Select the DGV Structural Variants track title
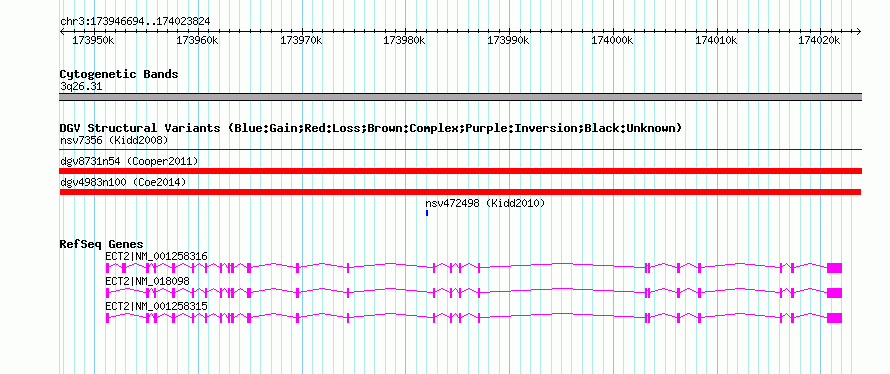Screen dimensions: 890x374 [x=371, y=128]
